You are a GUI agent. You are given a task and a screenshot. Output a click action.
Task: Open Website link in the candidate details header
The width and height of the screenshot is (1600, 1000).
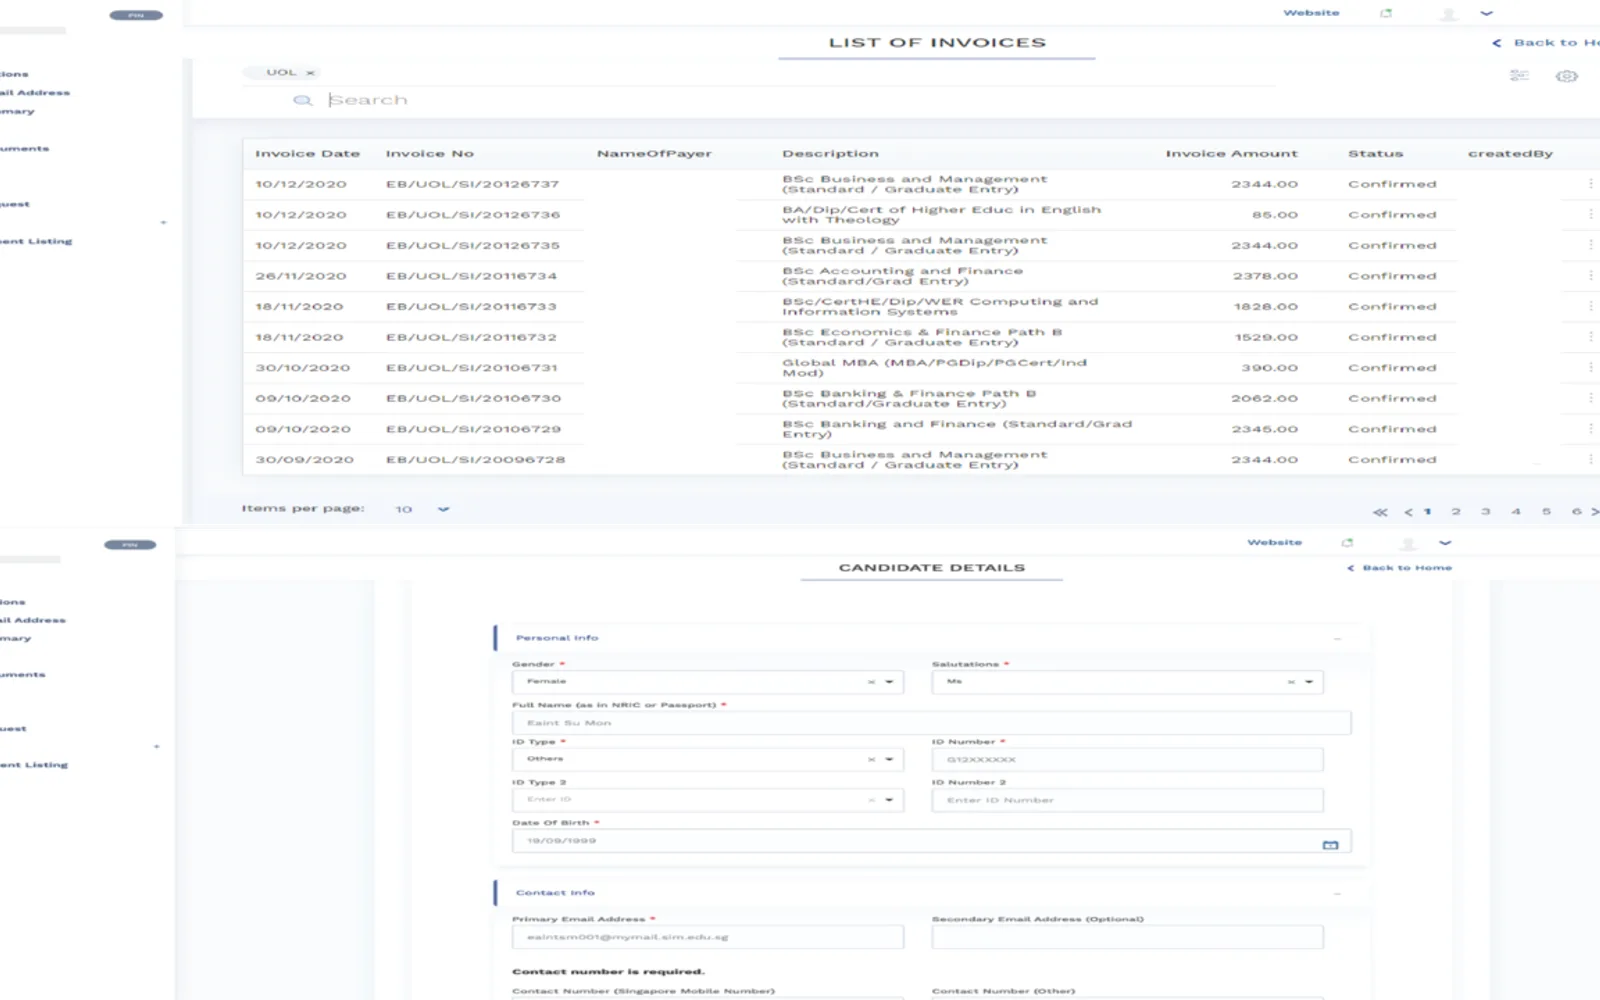[x=1274, y=543]
